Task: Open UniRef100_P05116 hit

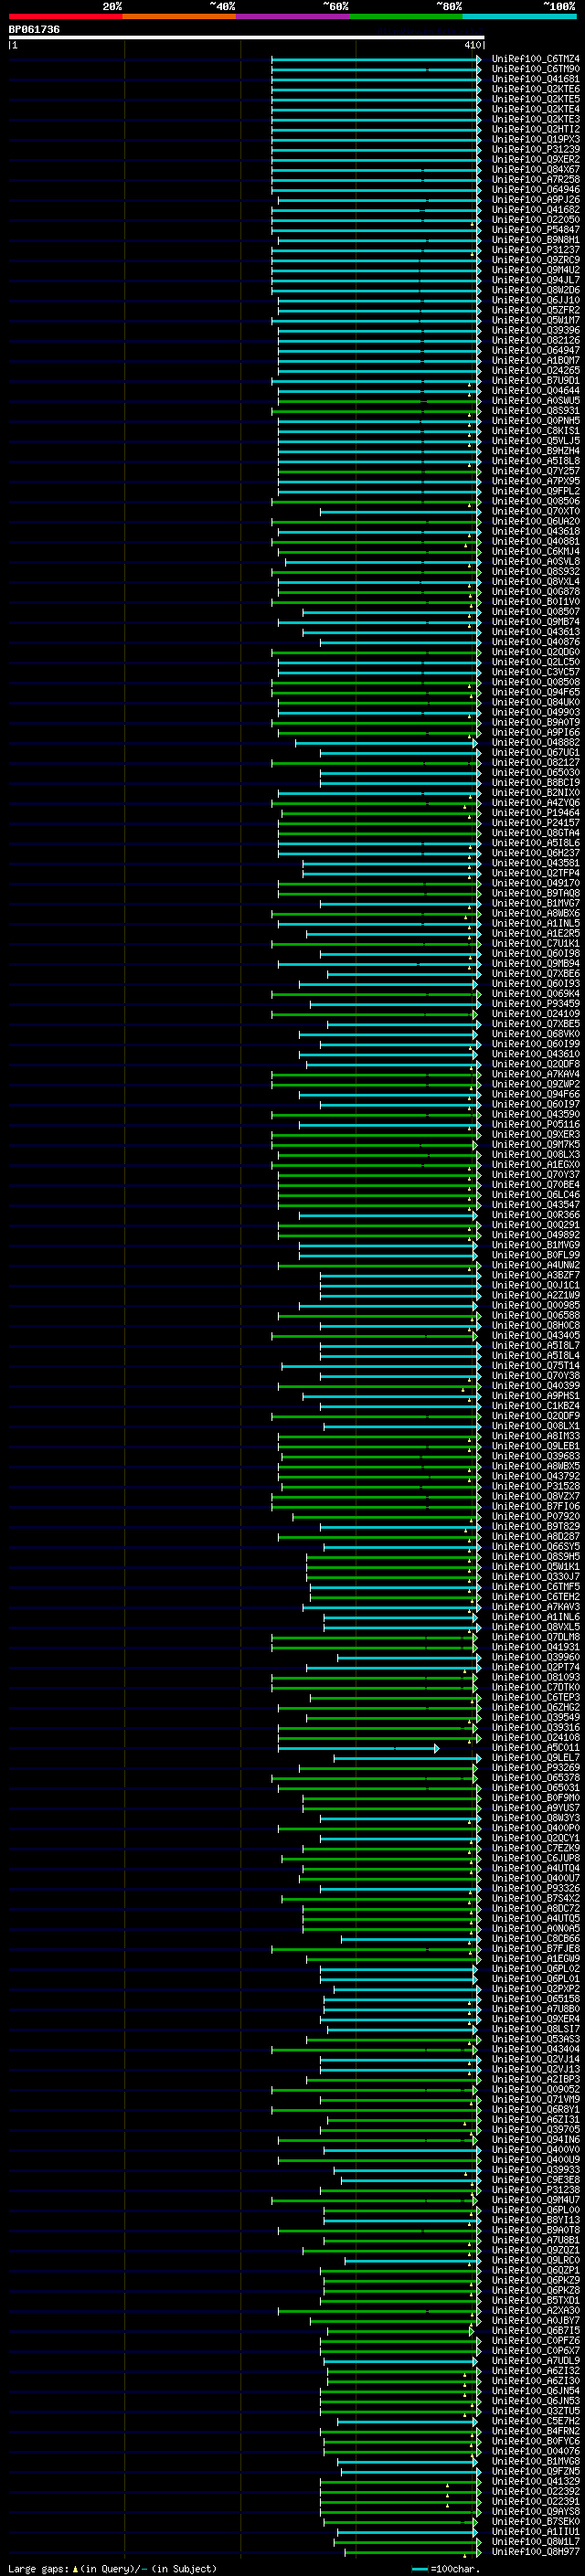Action: point(536,1125)
